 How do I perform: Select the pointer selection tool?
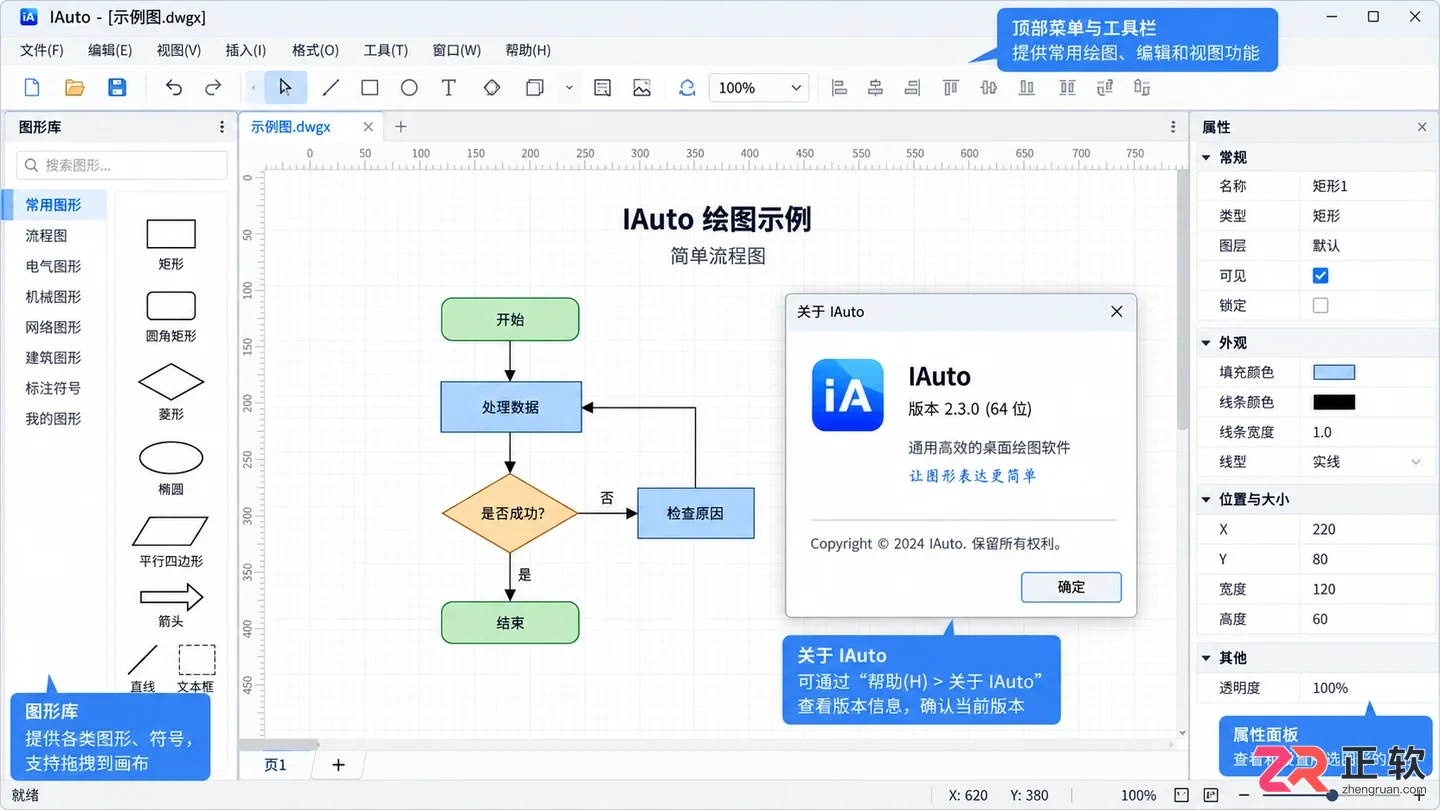tap(286, 88)
